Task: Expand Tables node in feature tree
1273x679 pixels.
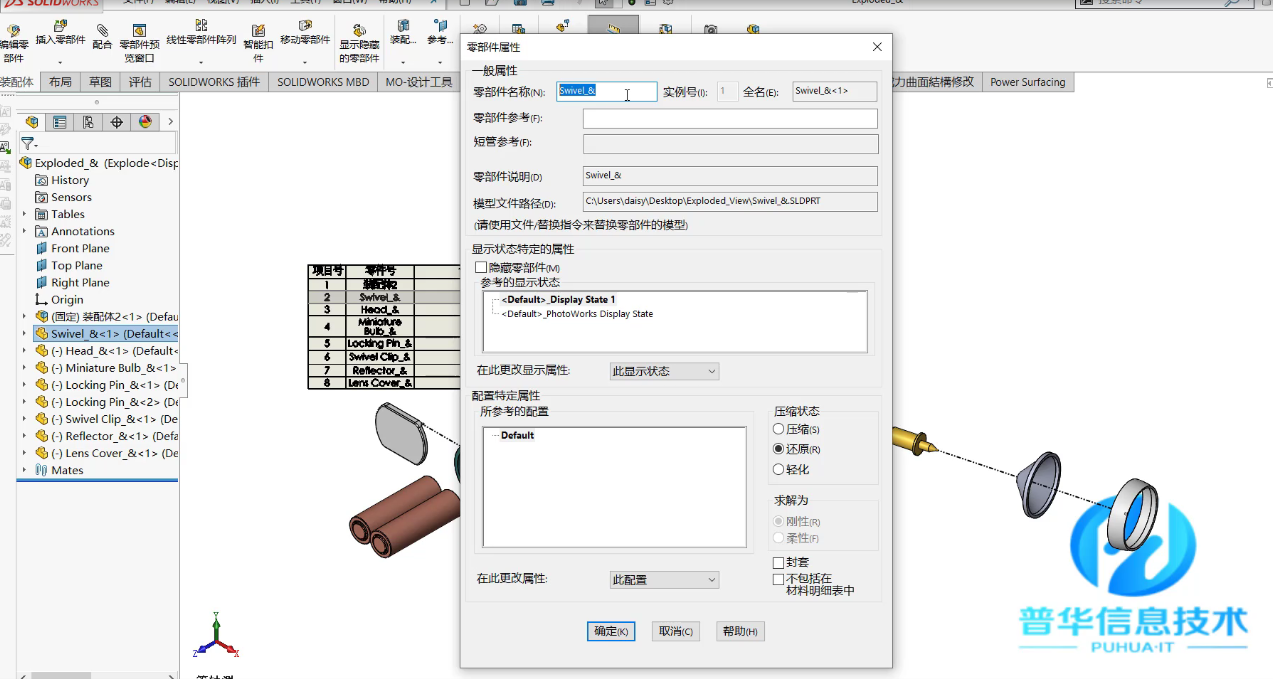Action: click(x=25, y=214)
